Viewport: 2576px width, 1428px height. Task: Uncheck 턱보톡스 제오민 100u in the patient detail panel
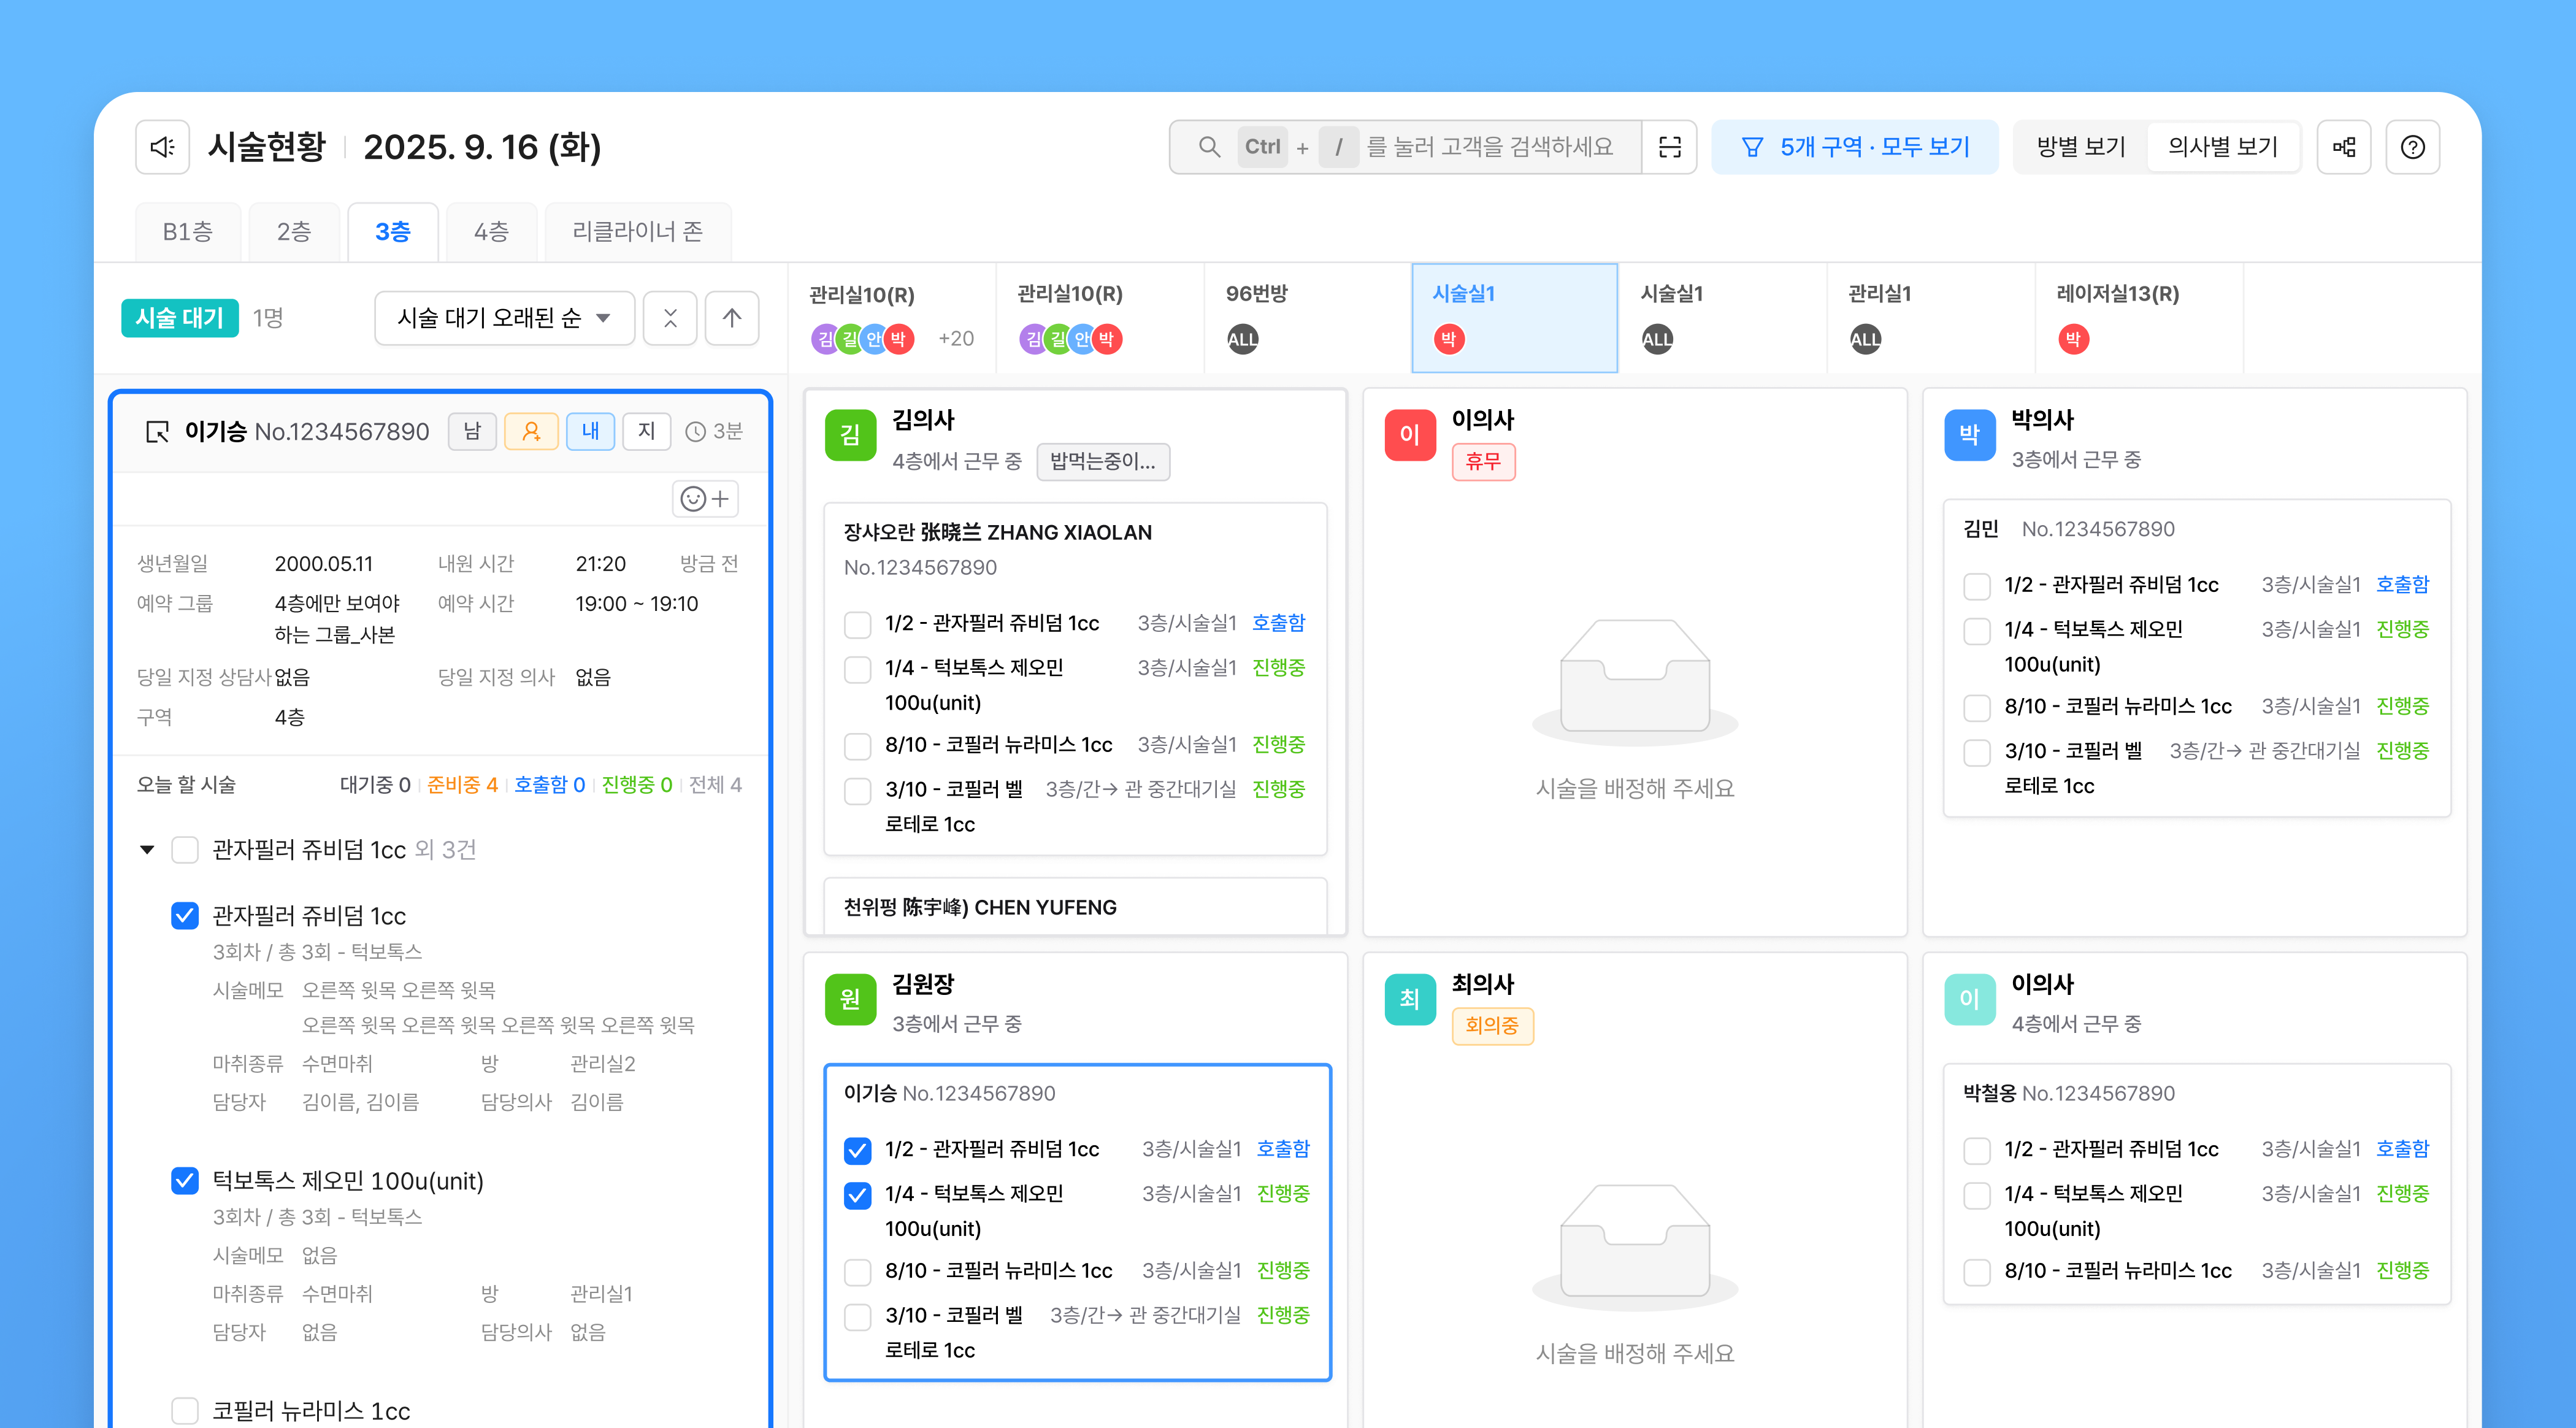[x=185, y=1181]
